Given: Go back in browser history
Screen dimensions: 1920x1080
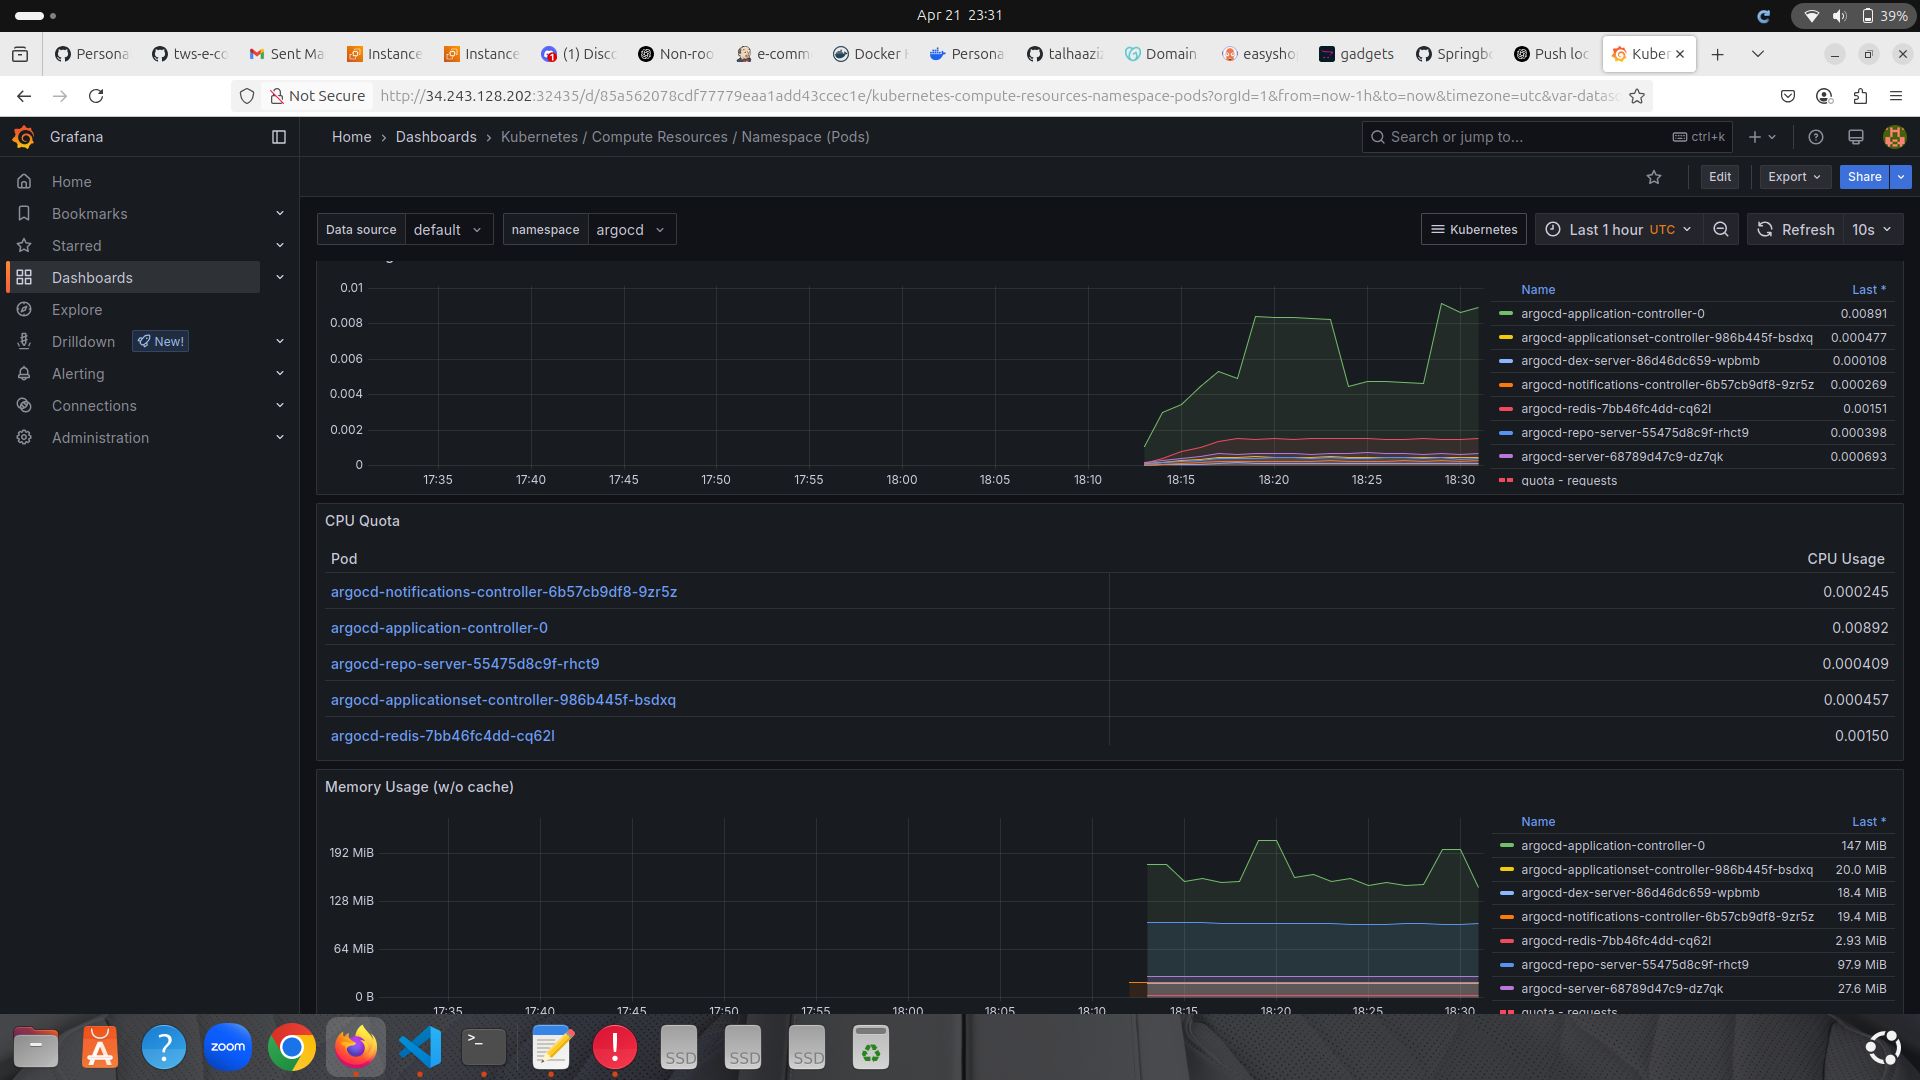Looking at the screenshot, I should (x=24, y=96).
